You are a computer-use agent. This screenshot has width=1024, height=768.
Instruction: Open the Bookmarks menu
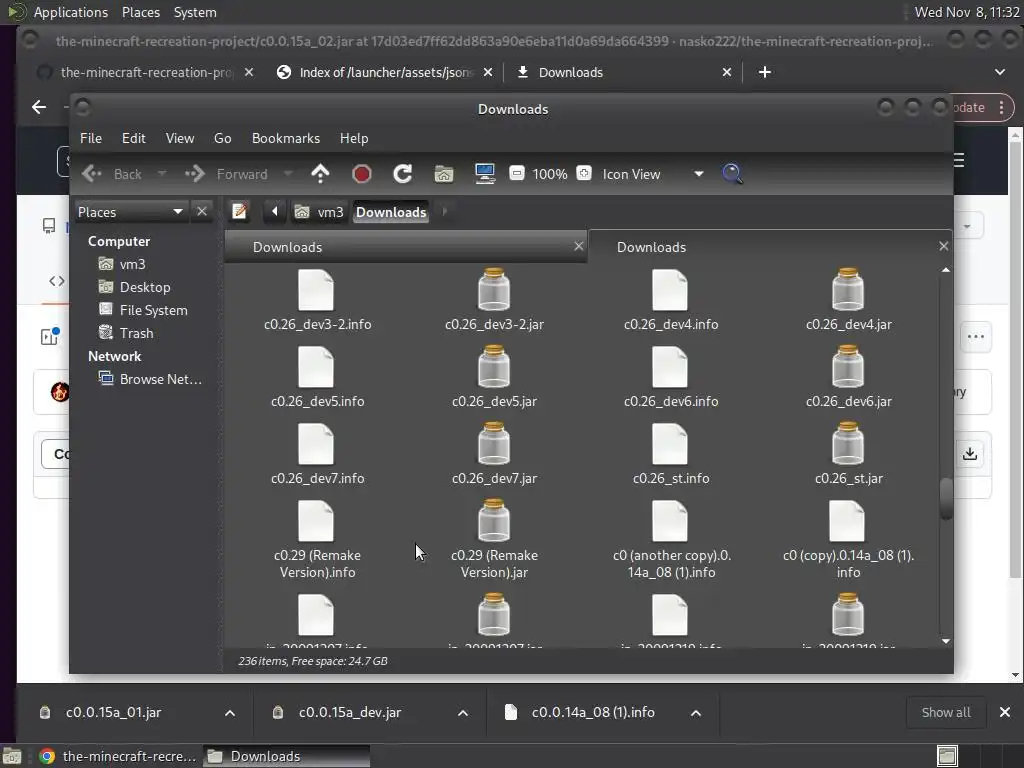286,138
